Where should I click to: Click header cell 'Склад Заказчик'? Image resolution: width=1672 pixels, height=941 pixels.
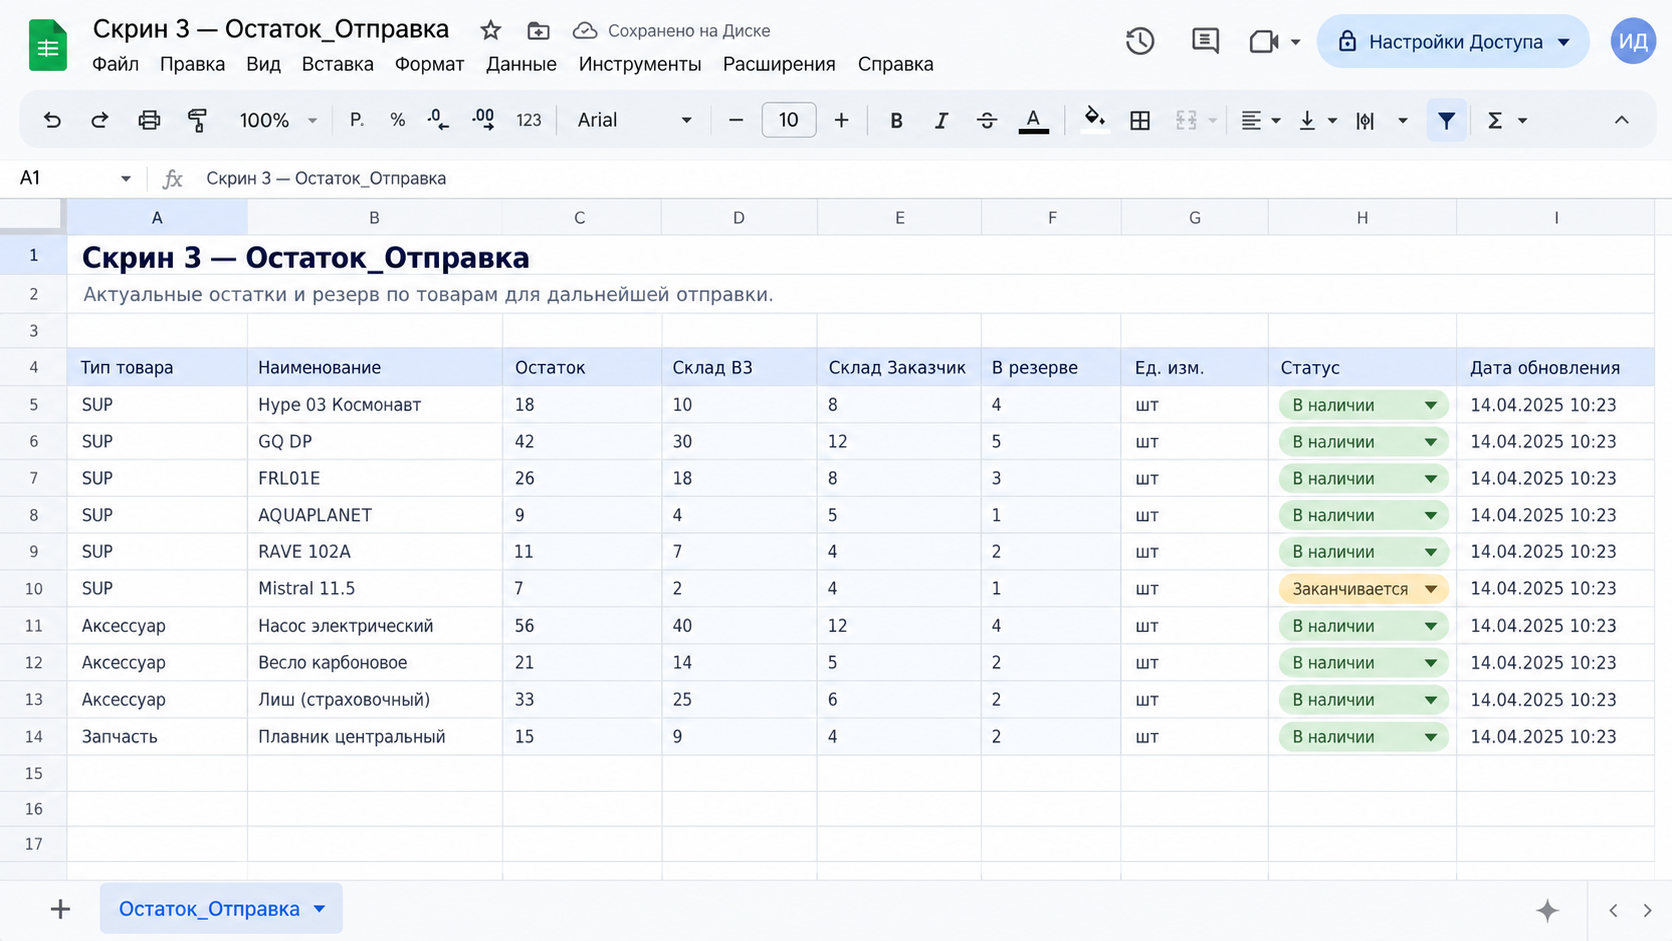(x=897, y=368)
